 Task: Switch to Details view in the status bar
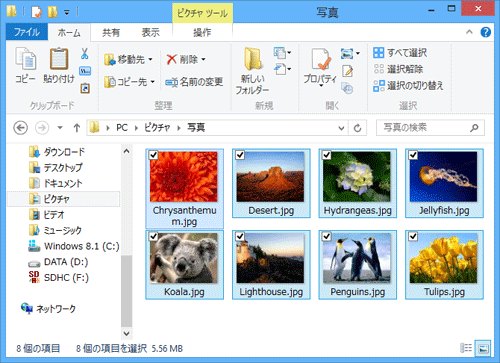466,348
